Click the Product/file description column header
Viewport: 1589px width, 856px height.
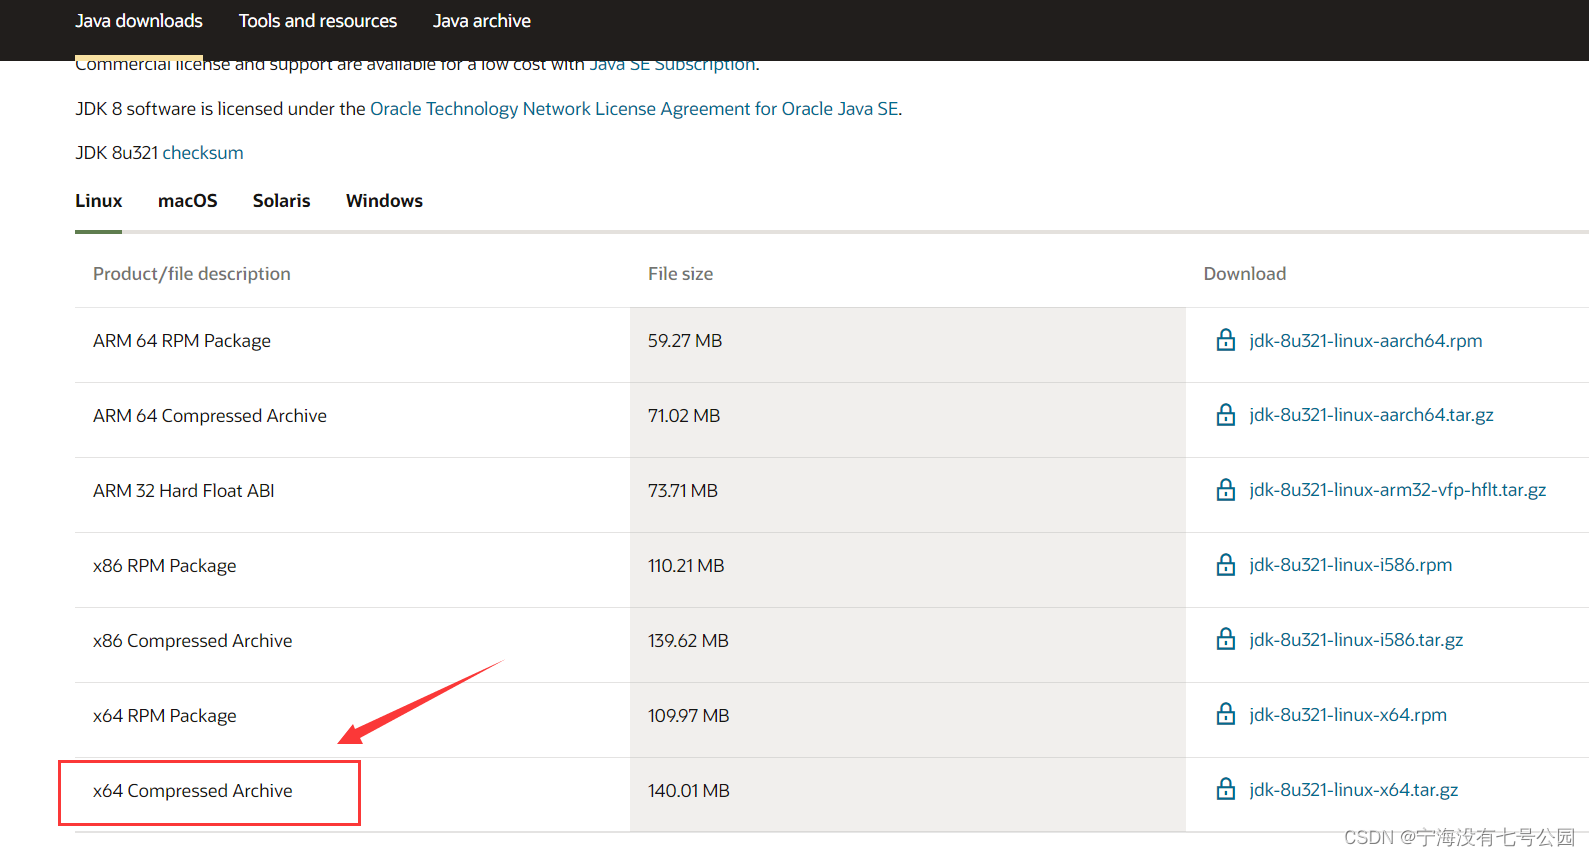click(x=192, y=274)
